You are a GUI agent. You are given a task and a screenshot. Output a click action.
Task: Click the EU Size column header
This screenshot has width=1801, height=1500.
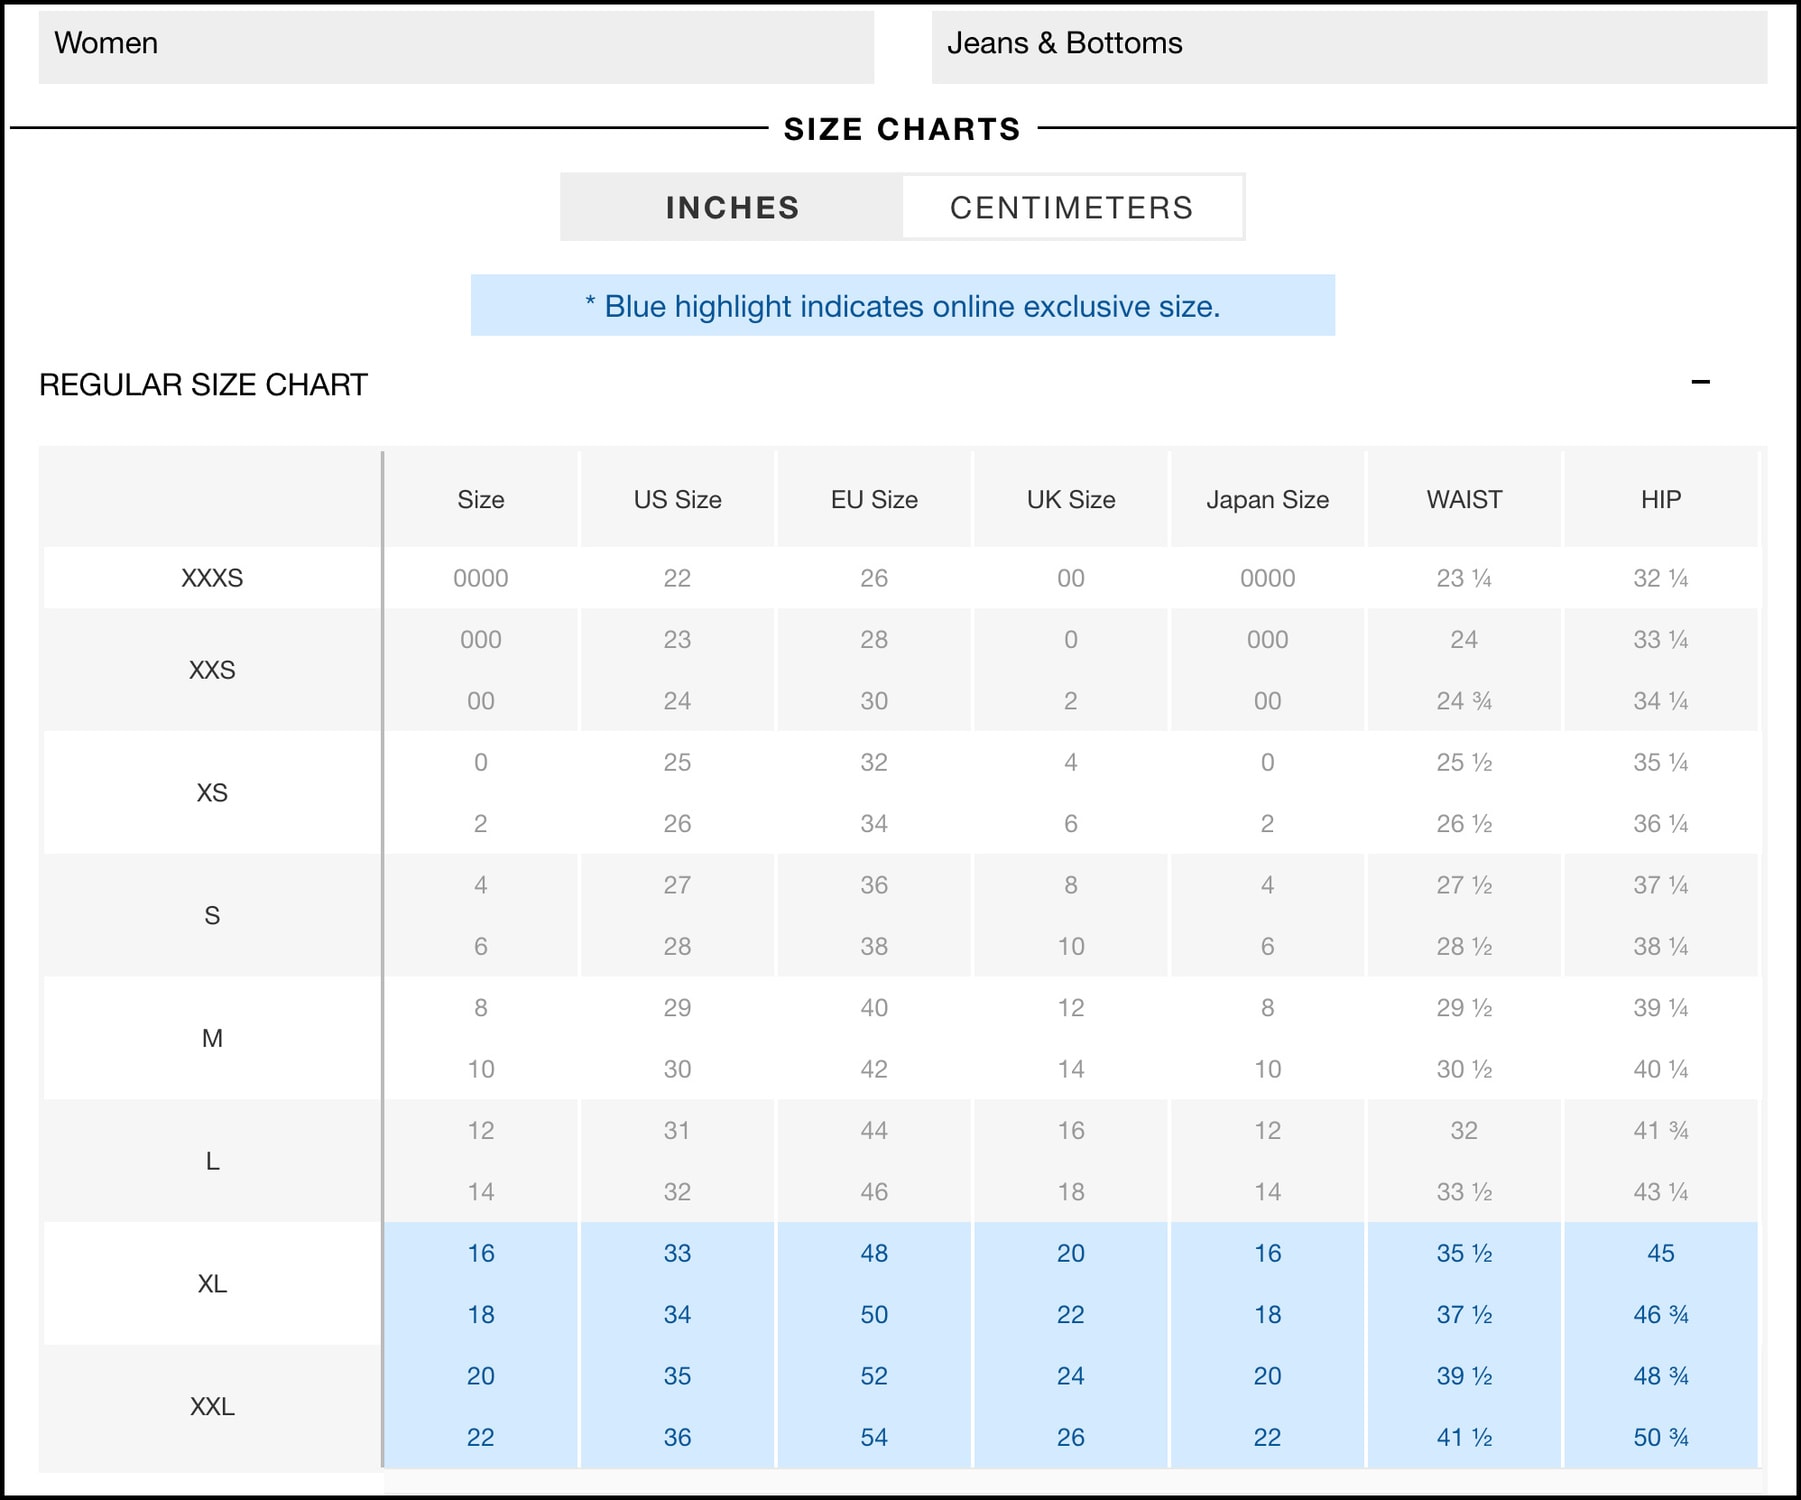point(874,499)
